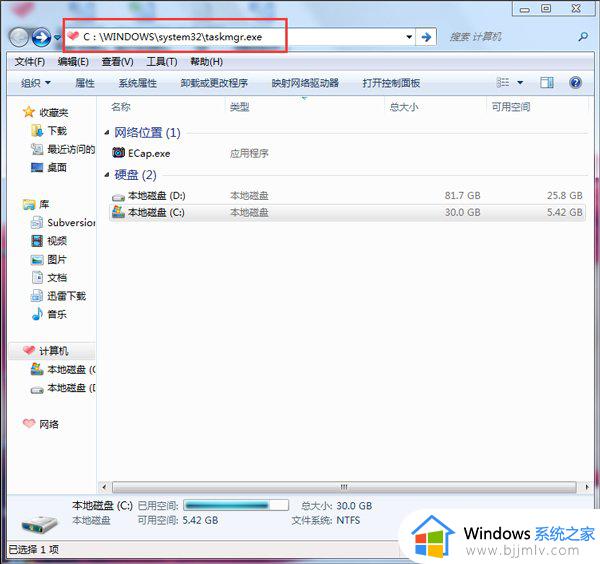Open Subversion library in sidebar
600x564 pixels.
pyautogui.click(x=71, y=223)
